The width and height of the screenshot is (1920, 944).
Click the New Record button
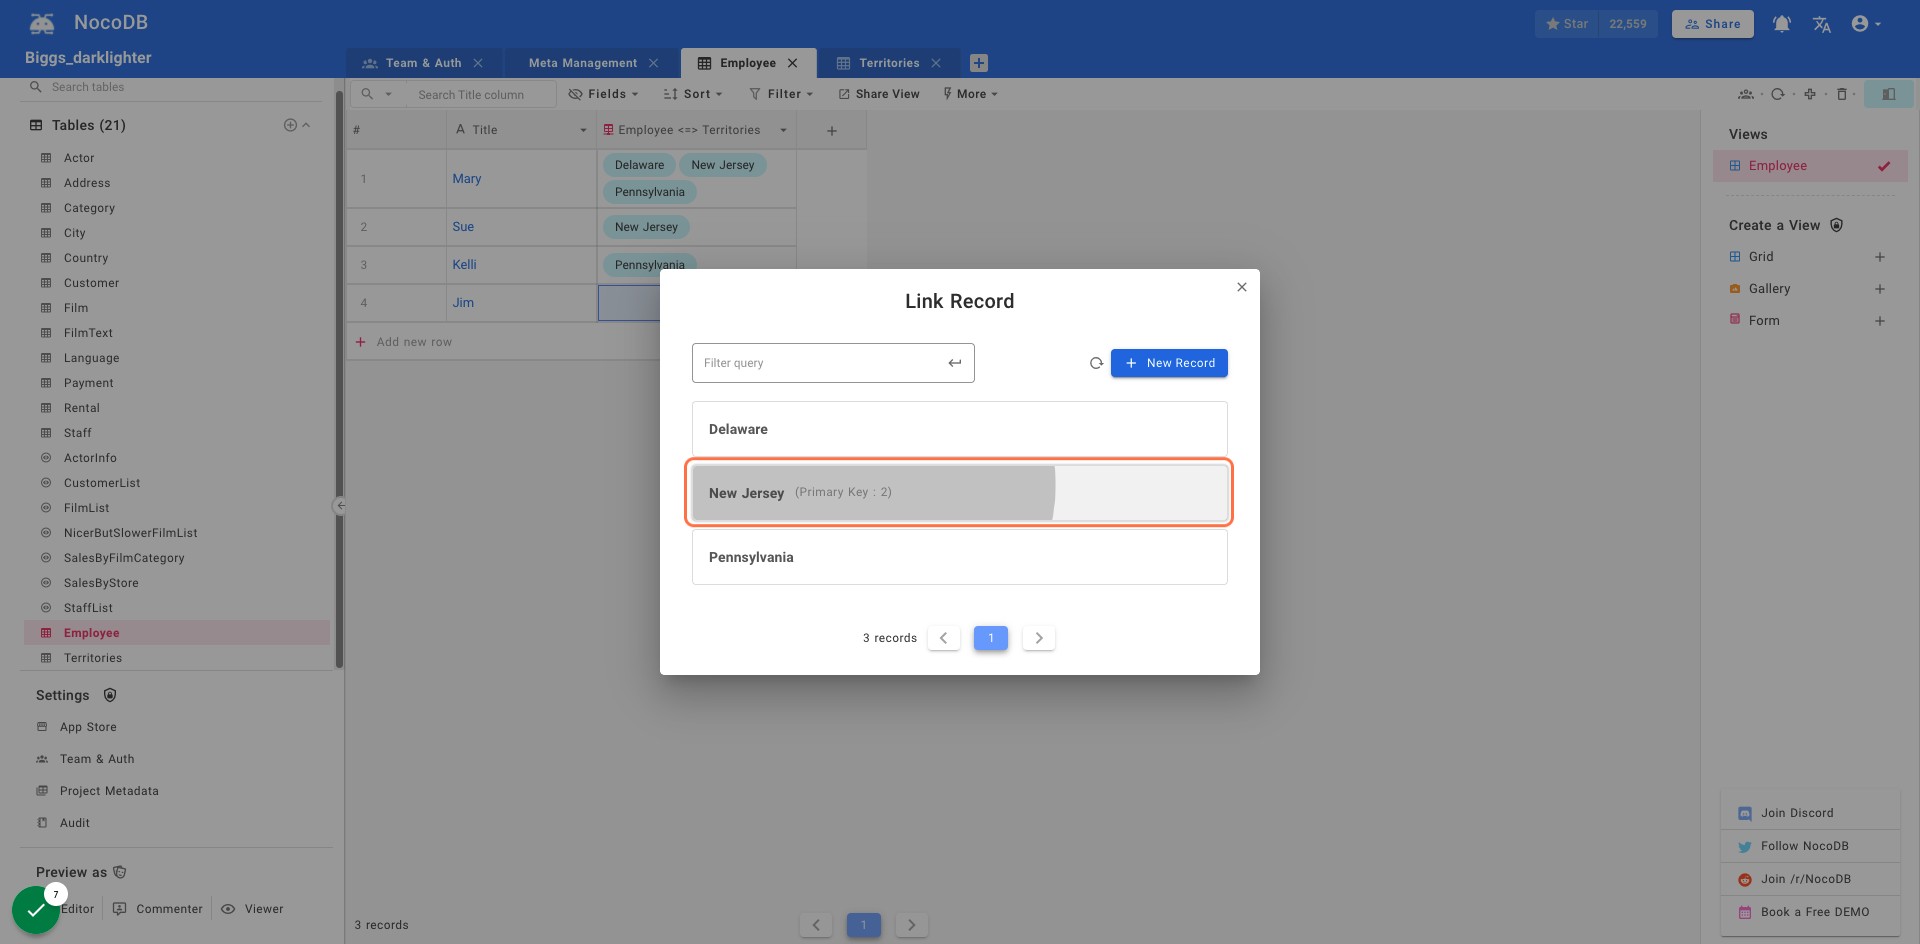1169,363
